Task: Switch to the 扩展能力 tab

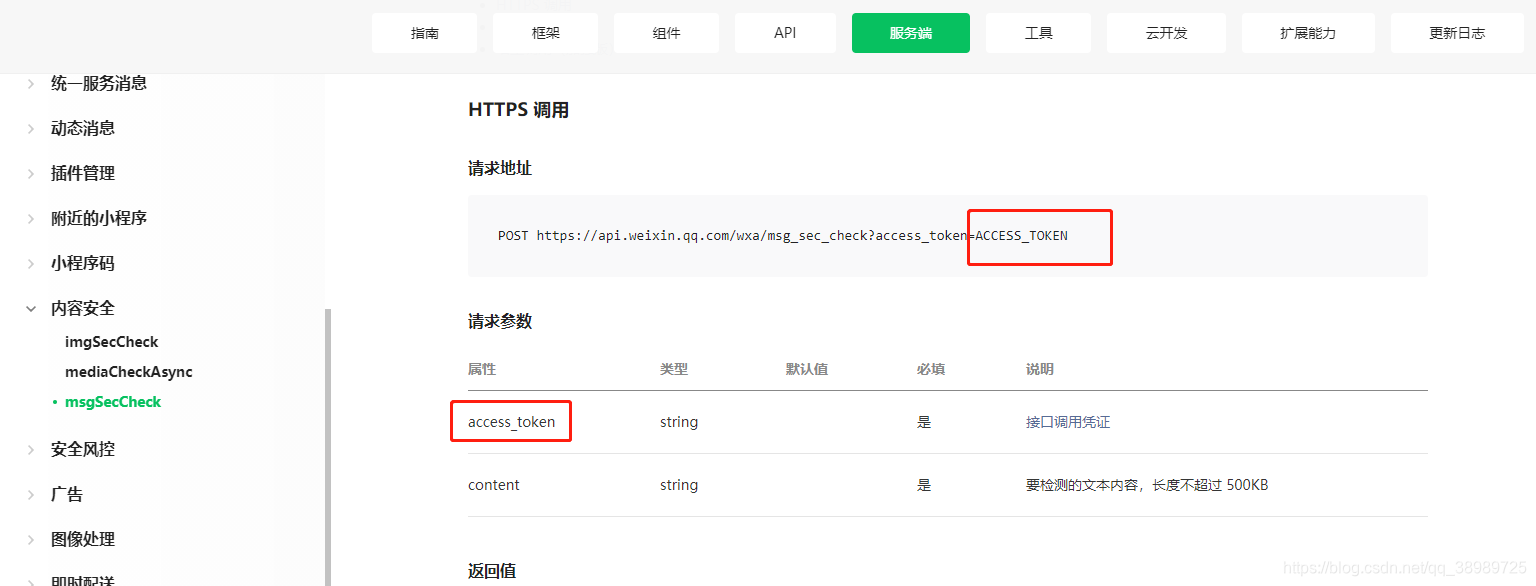Action: click(x=1307, y=32)
